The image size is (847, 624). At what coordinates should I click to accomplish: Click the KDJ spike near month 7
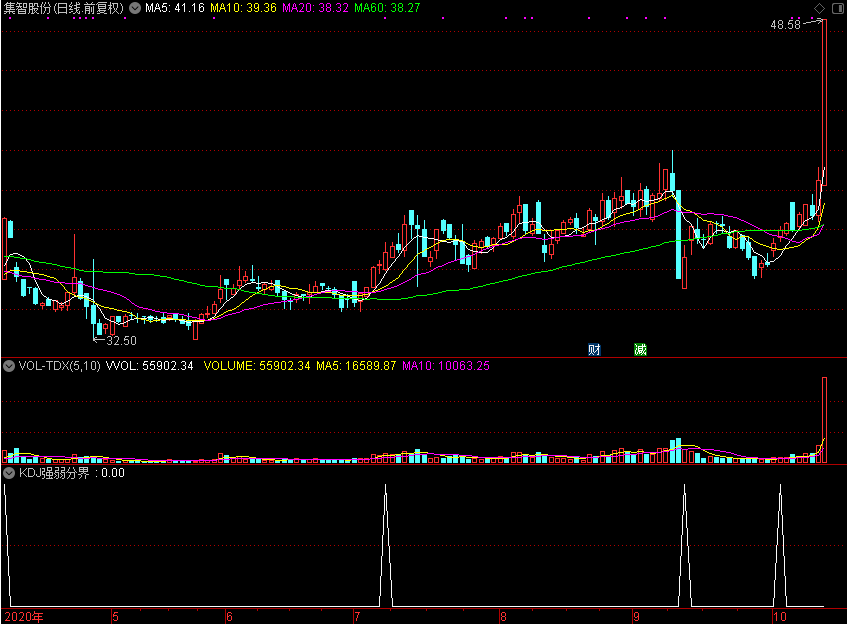pos(386,546)
